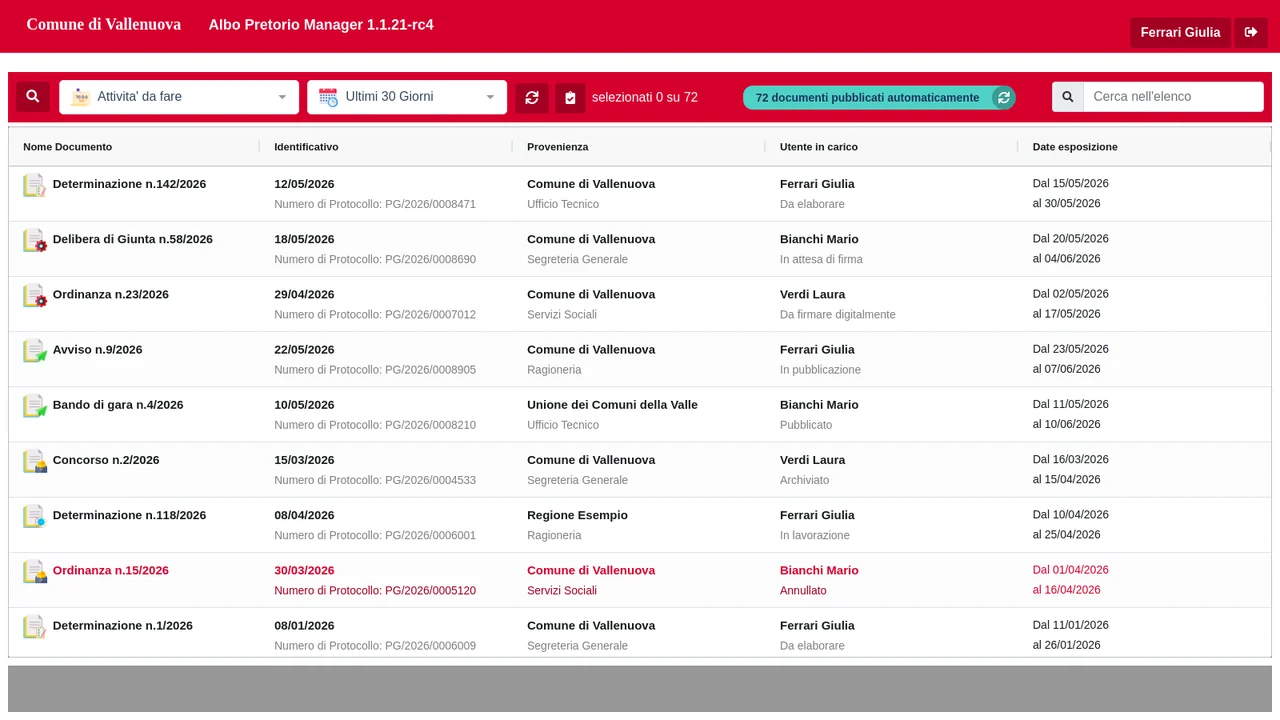The width and height of the screenshot is (1280, 720).
Task: Click the select-all clipboard check icon
Action: 570,97
